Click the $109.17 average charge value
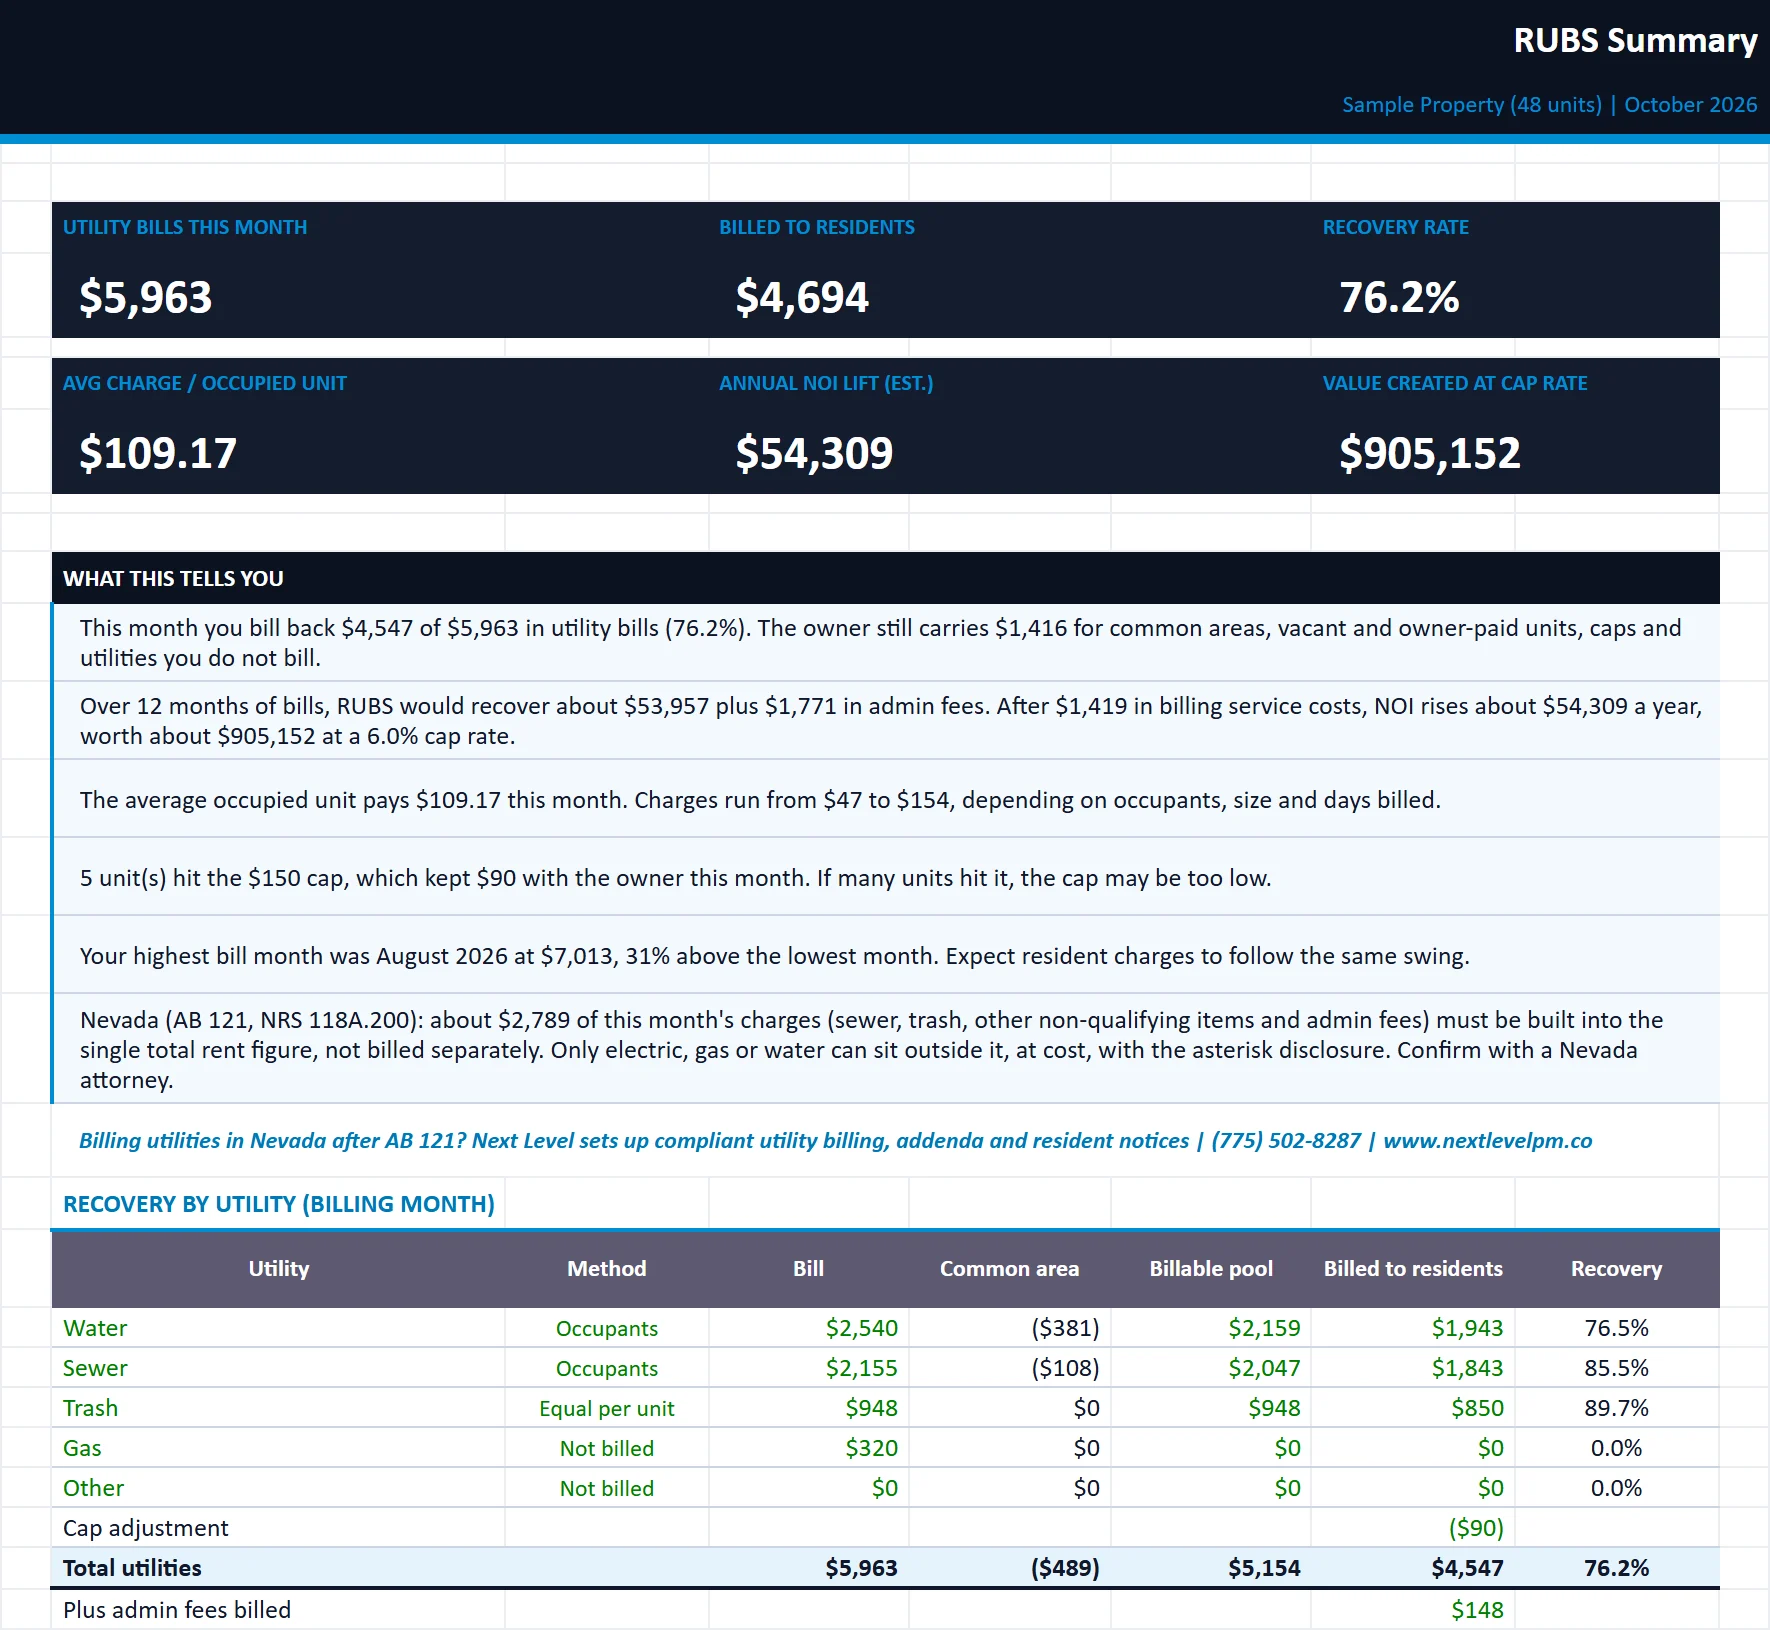The image size is (1770, 1630). (158, 453)
